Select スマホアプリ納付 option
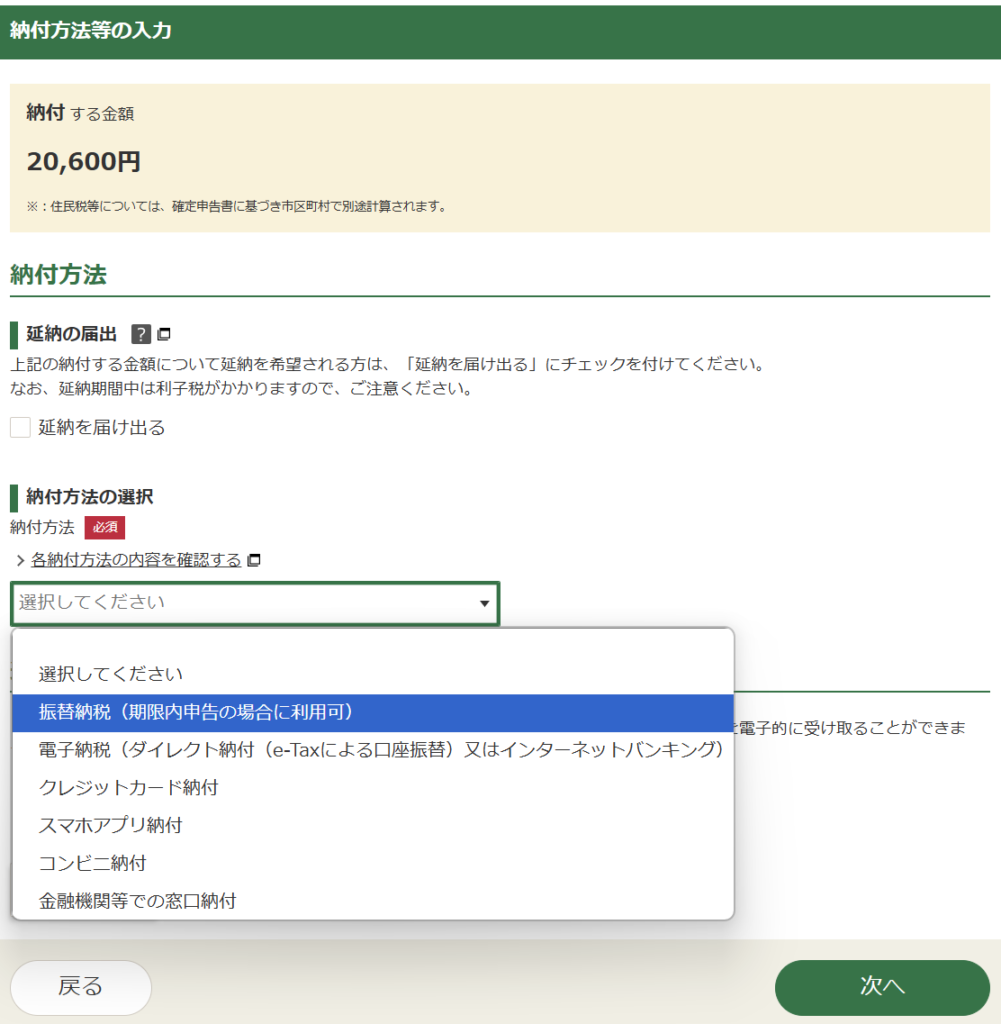This screenshot has width=1001, height=1024. tap(373, 826)
